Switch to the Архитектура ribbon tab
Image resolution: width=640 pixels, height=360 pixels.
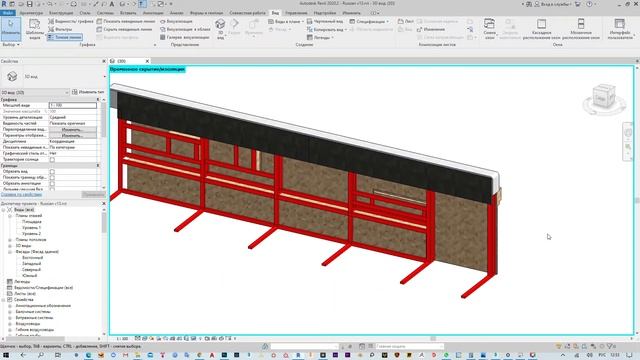pos(31,13)
